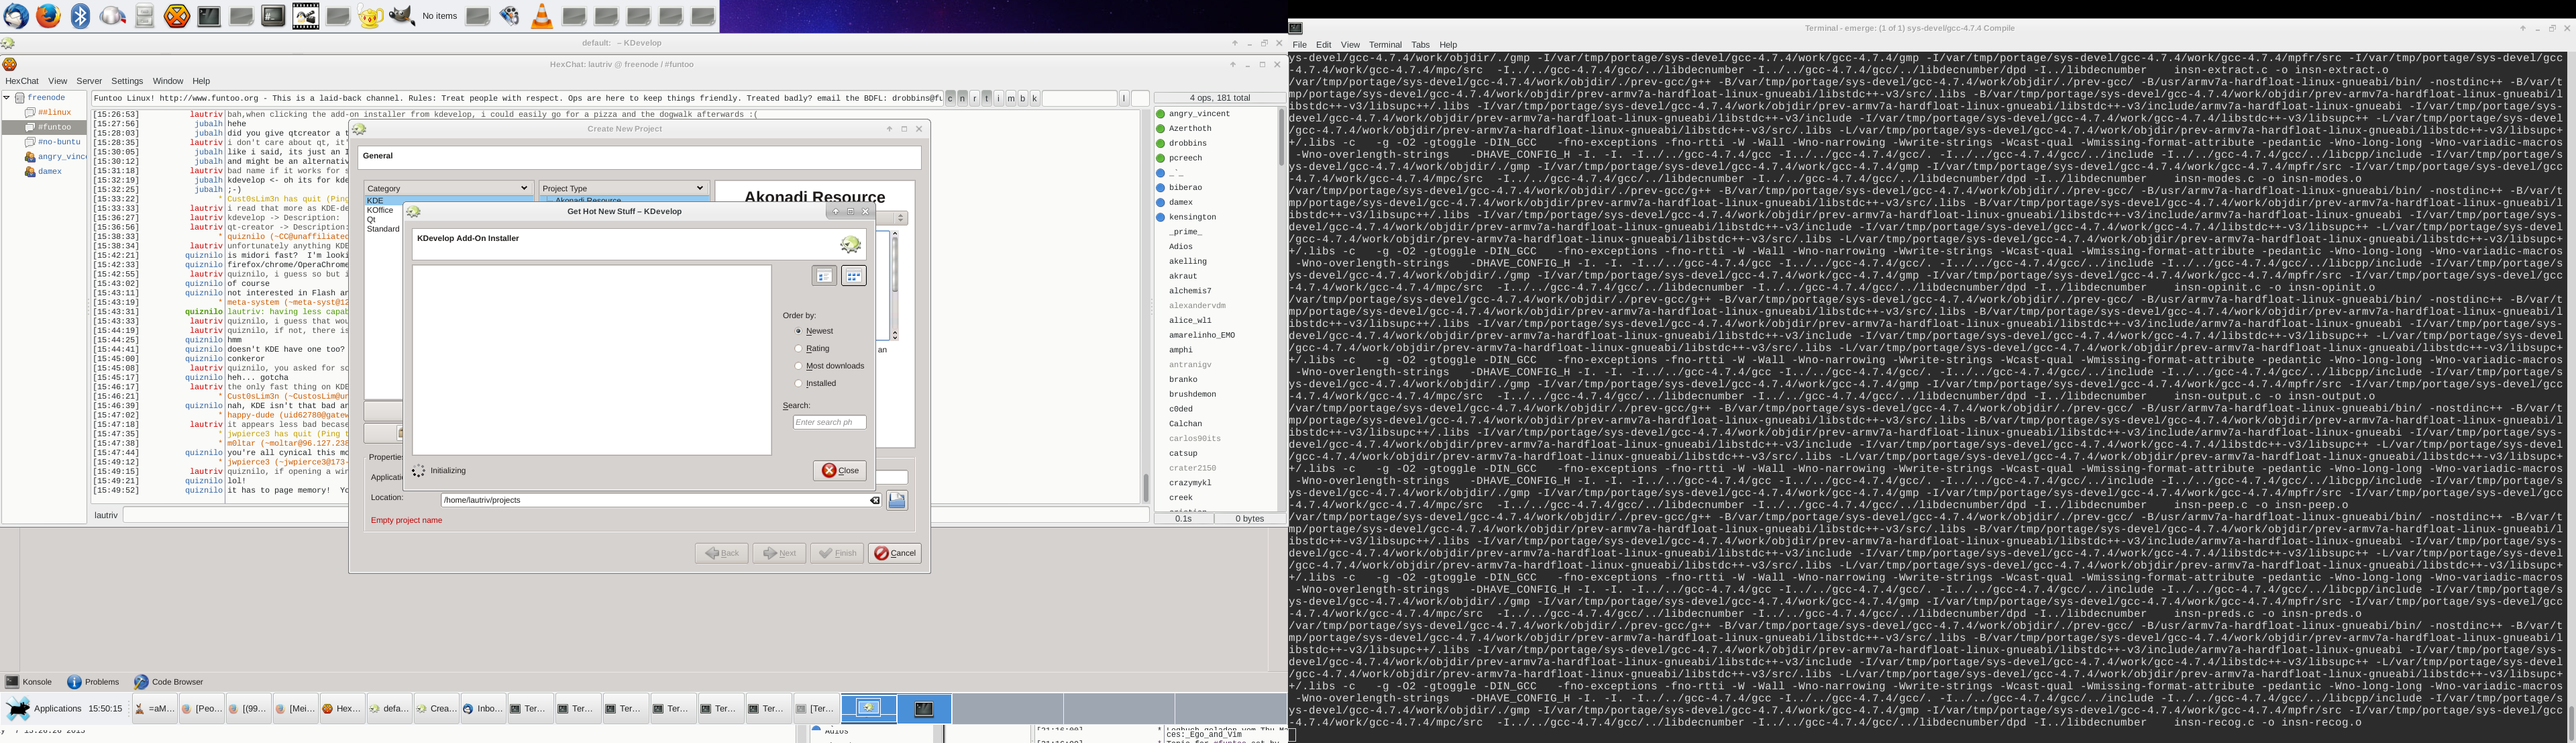The width and height of the screenshot is (2576, 743).
Task: Clear the project location field text
Action: click(x=874, y=500)
